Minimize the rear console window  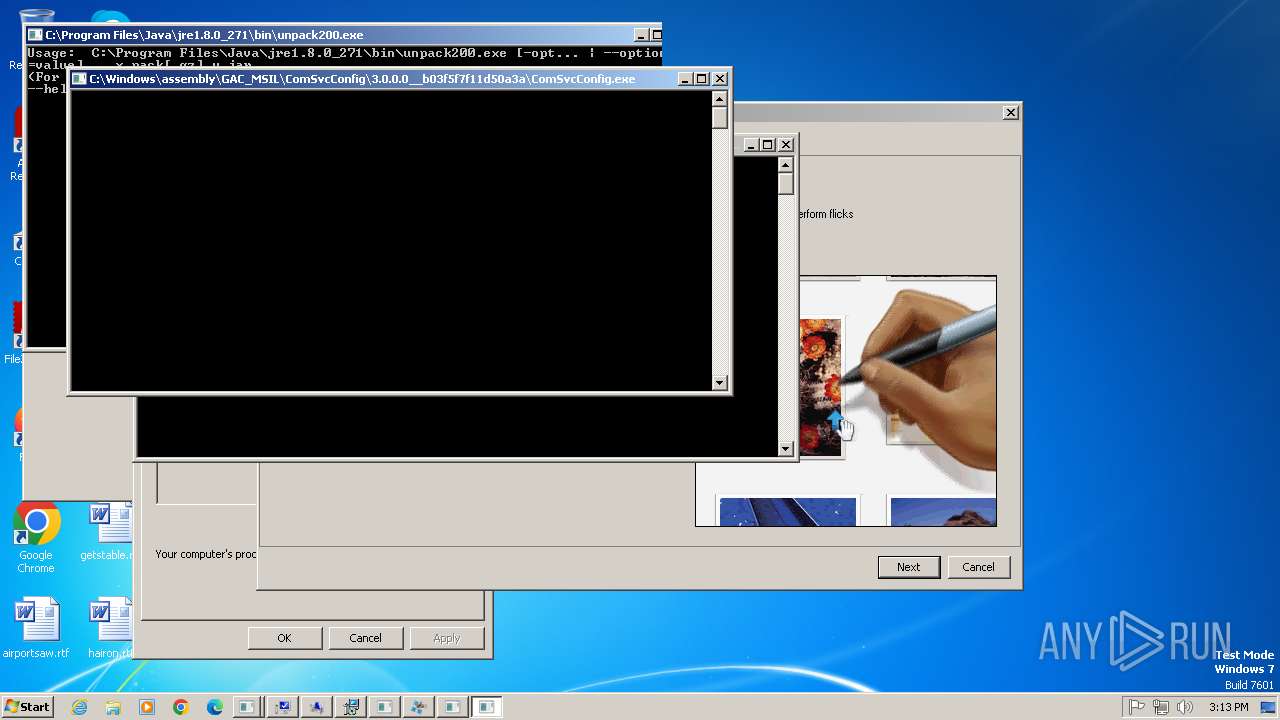click(751, 145)
